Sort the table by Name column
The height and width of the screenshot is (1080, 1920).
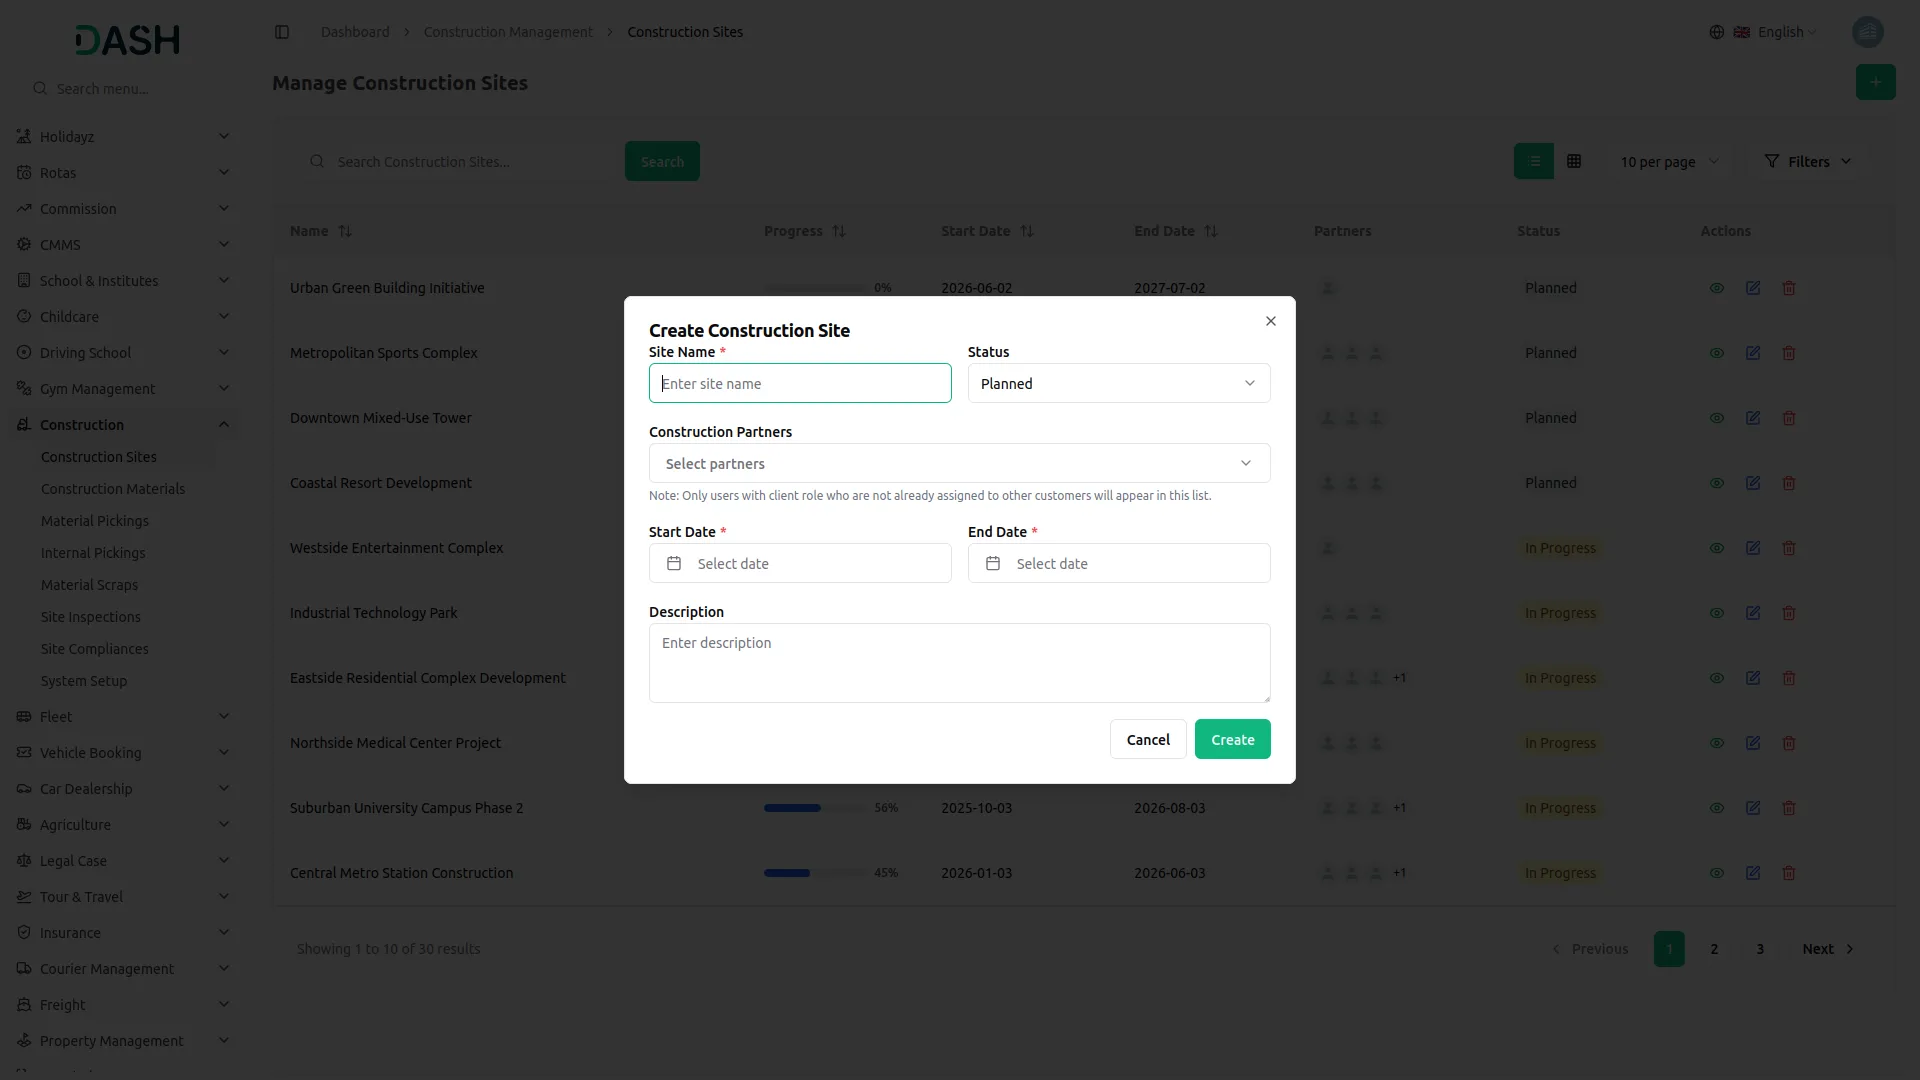click(321, 231)
